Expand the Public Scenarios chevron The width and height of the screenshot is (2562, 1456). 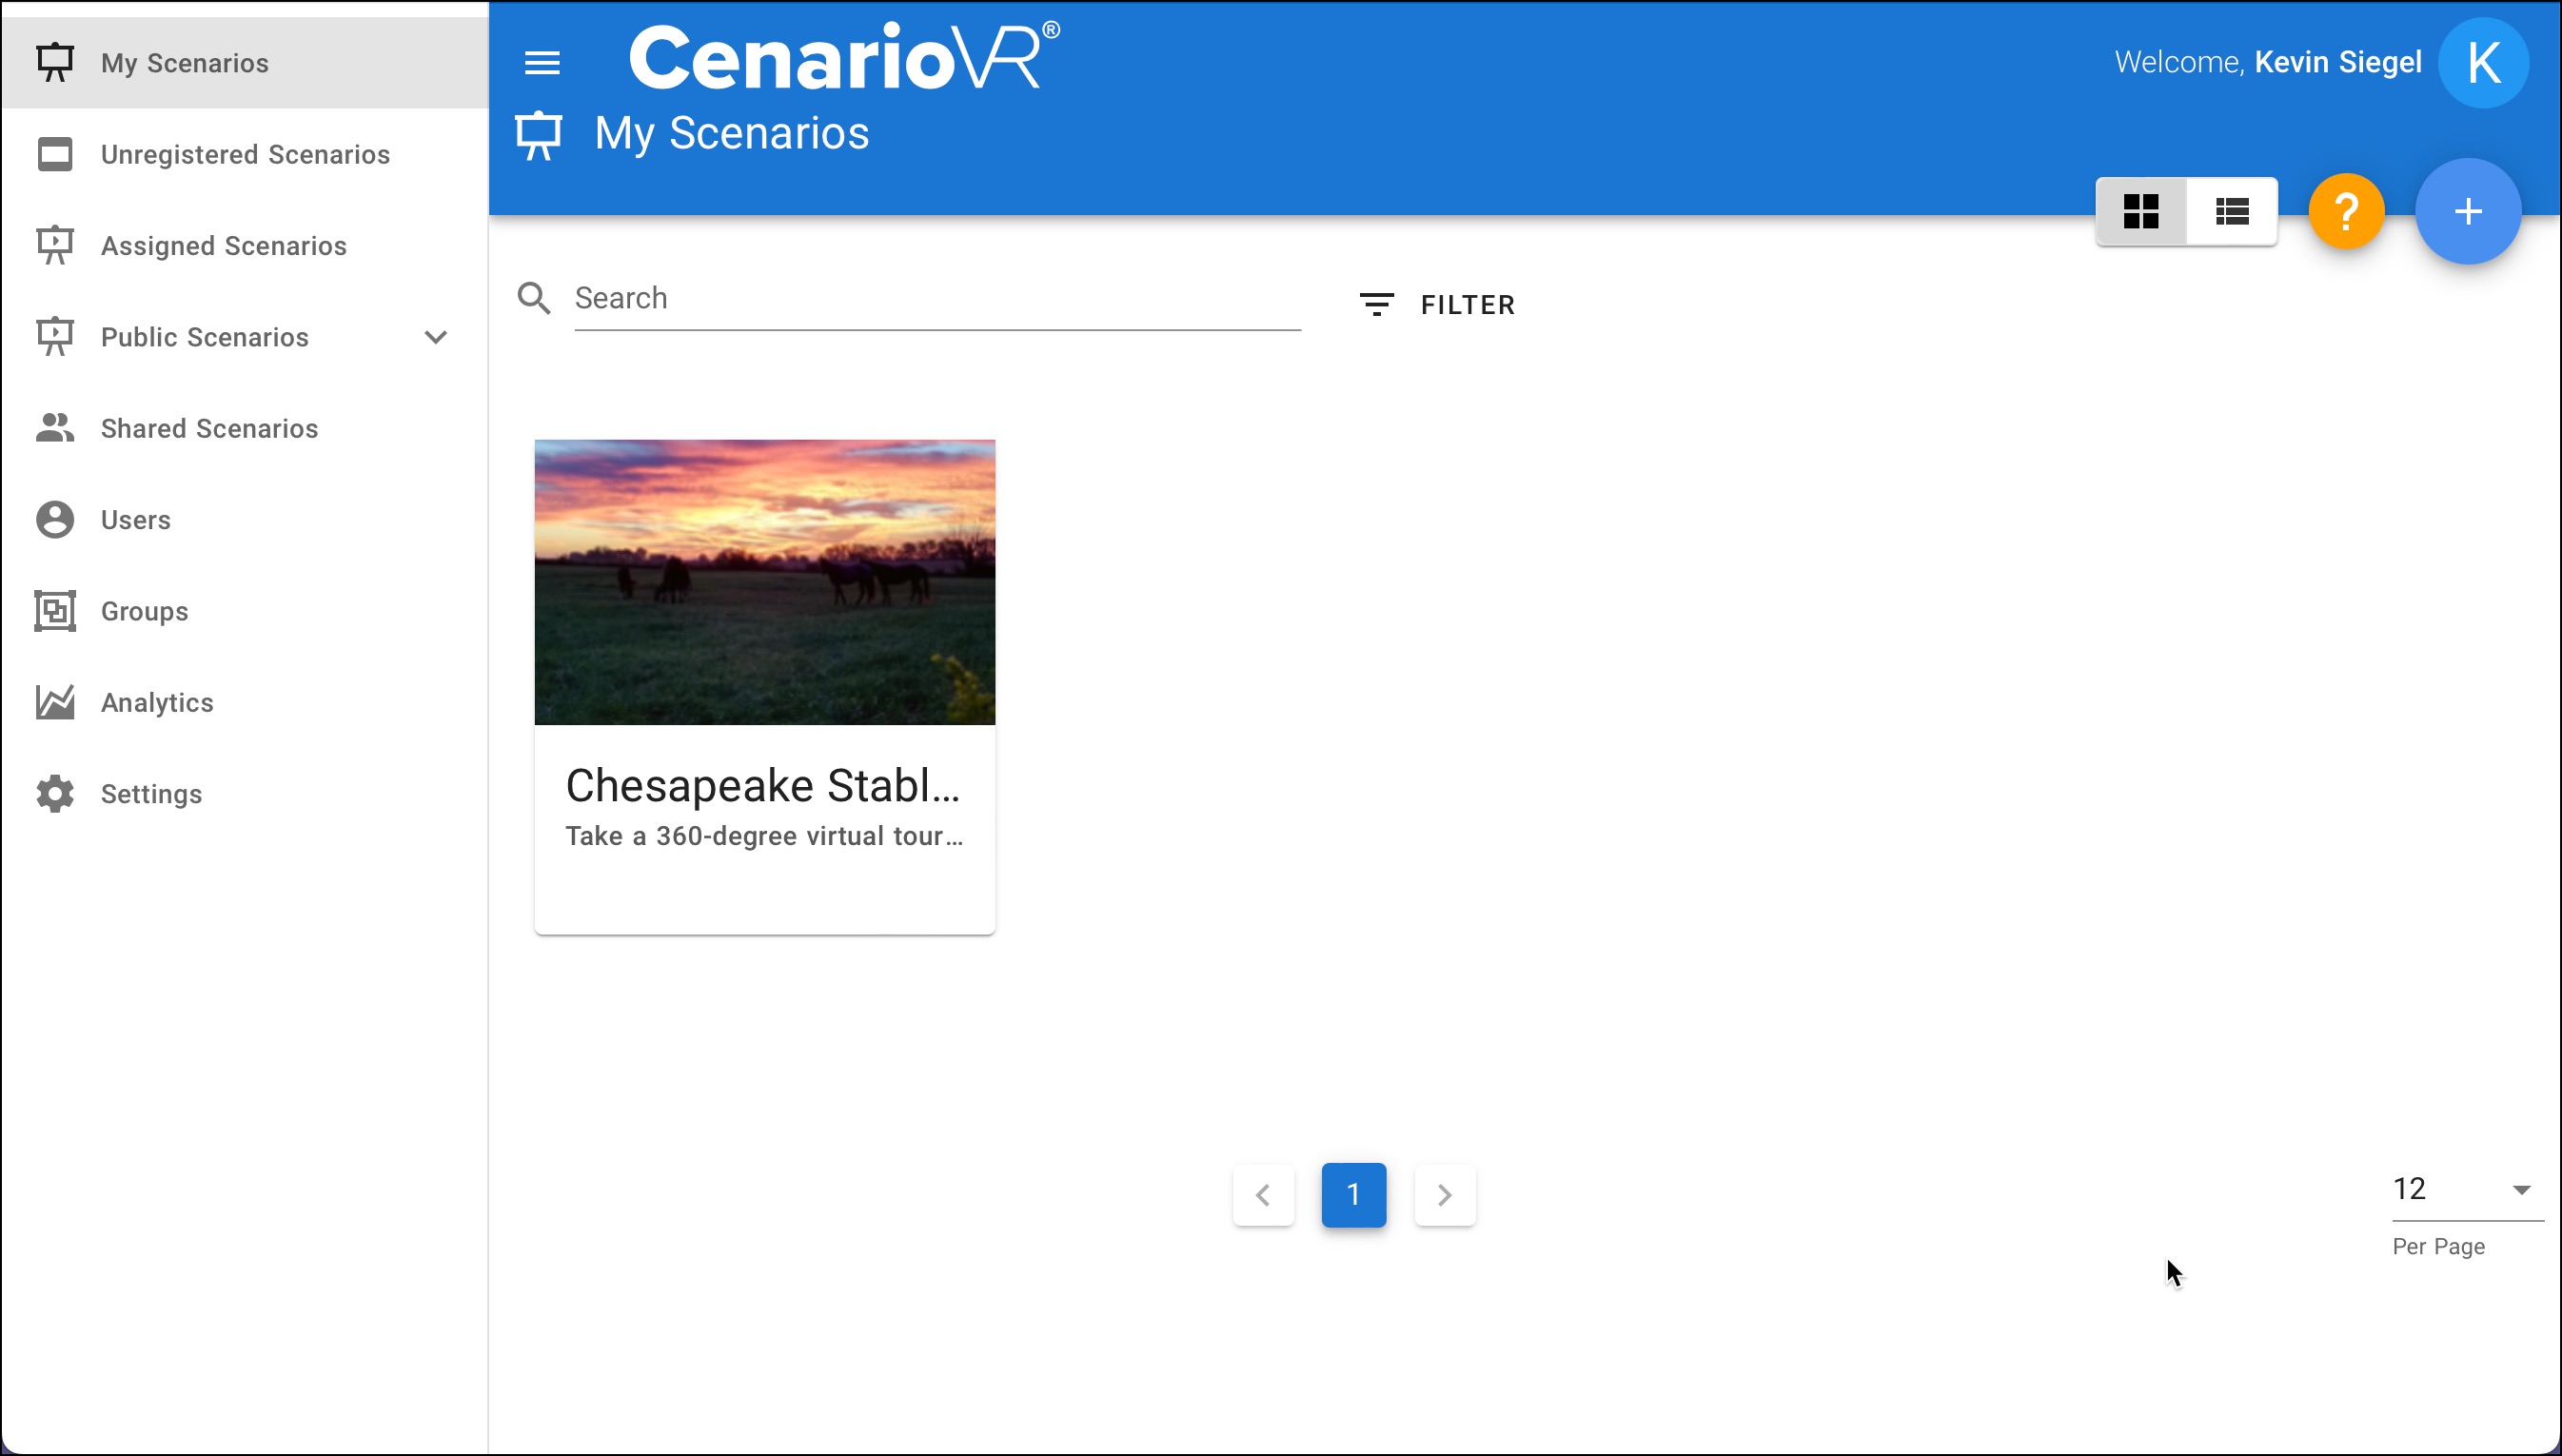click(x=436, y=337)
